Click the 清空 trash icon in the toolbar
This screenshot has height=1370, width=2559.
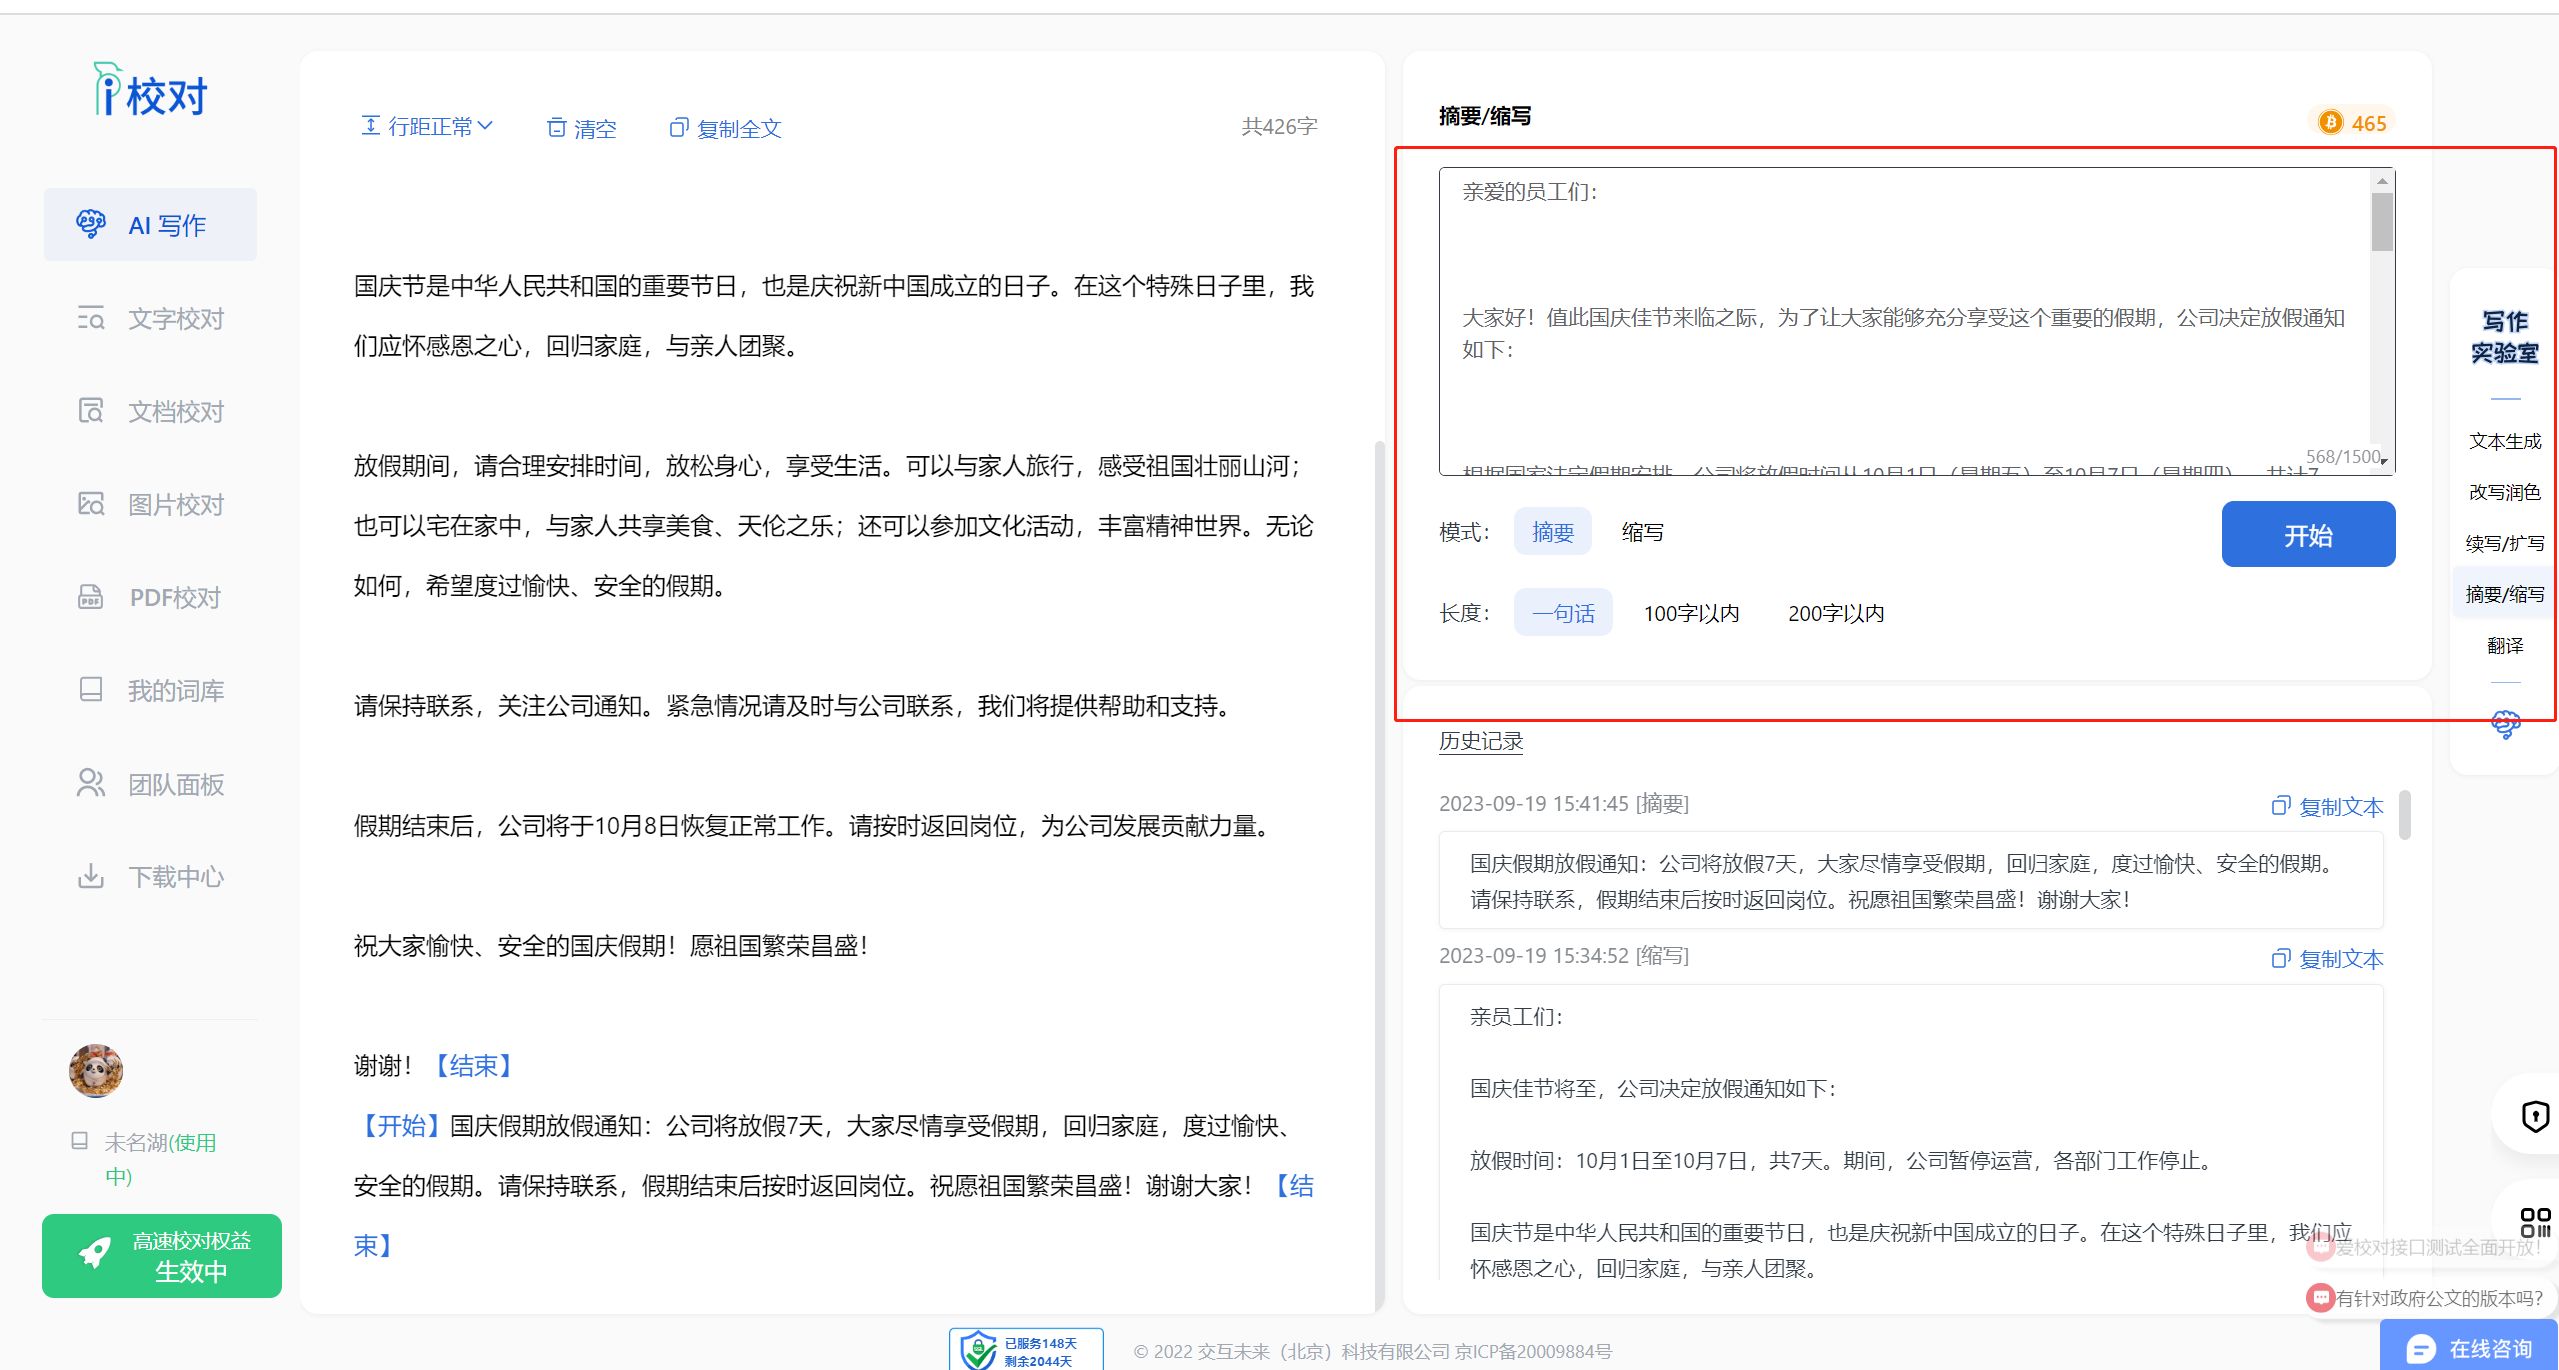click(557, 128)
